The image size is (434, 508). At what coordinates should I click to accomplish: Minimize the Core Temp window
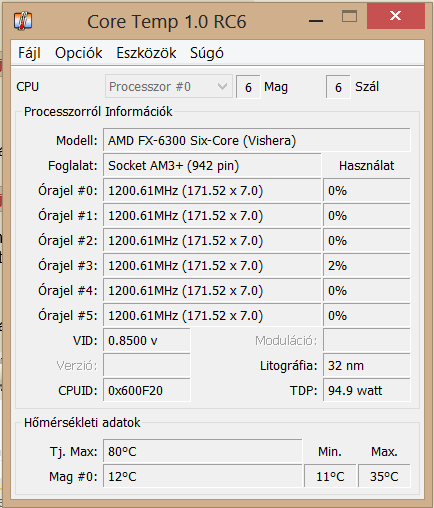[316, 21]
